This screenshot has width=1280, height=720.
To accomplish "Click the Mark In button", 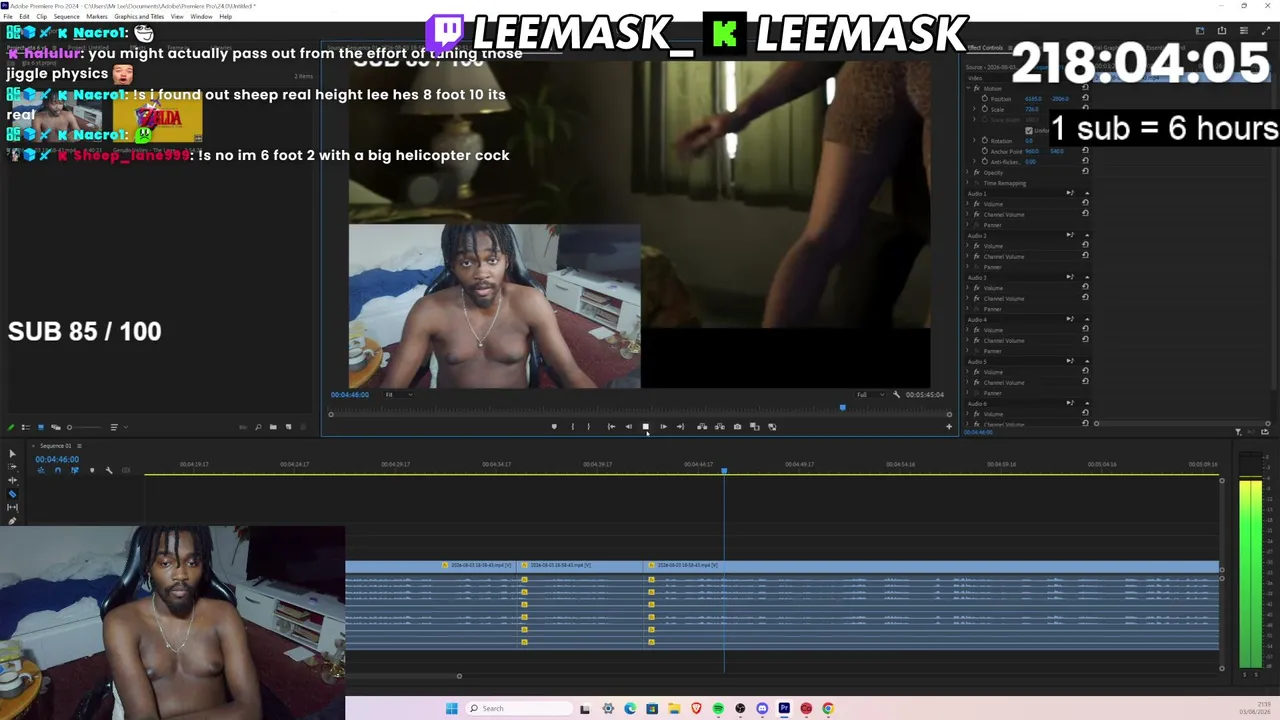I will (572, 427).
